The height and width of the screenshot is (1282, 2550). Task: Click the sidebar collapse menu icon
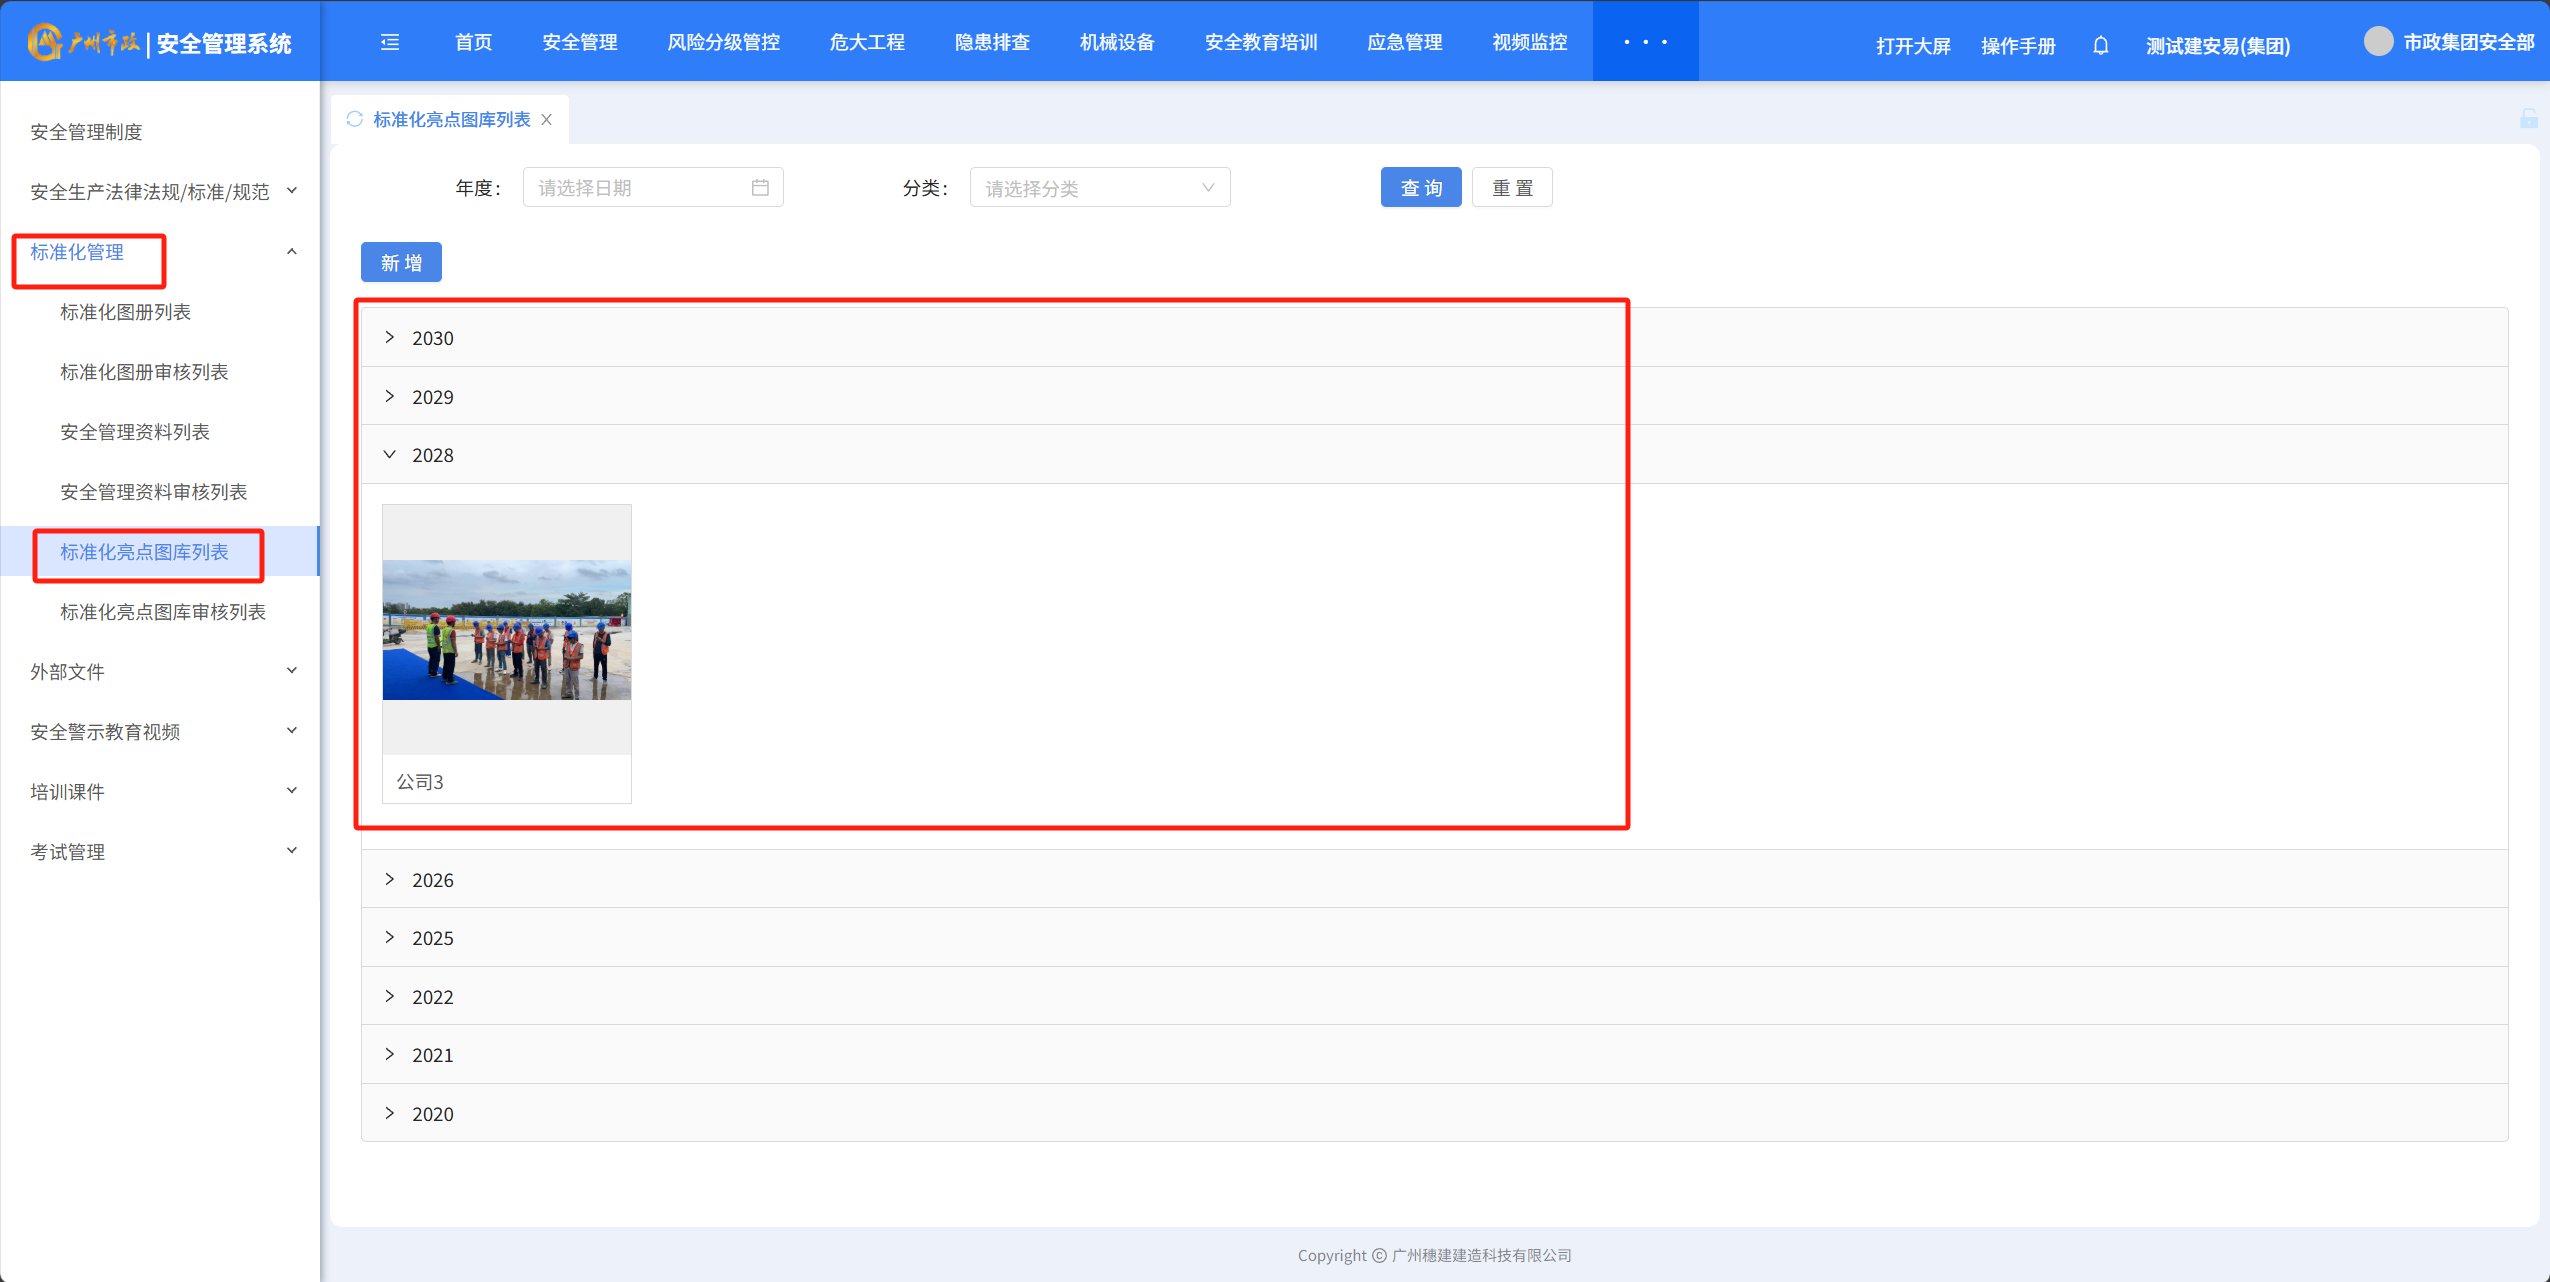click(390, 42)
